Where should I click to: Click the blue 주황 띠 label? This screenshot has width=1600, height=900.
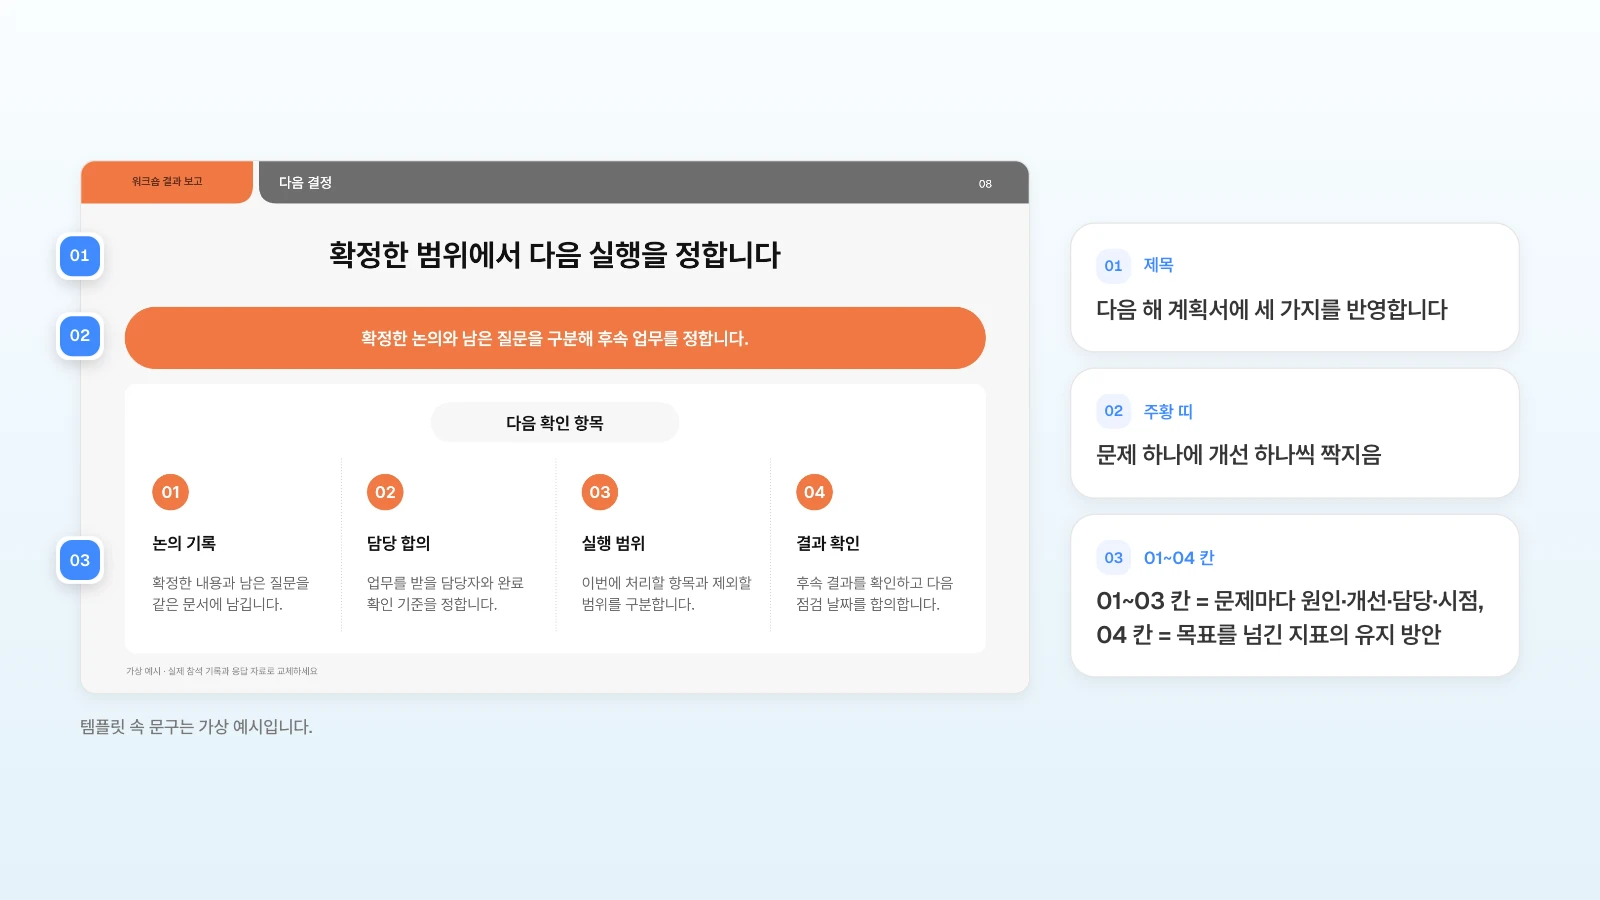coord(1168,411)
